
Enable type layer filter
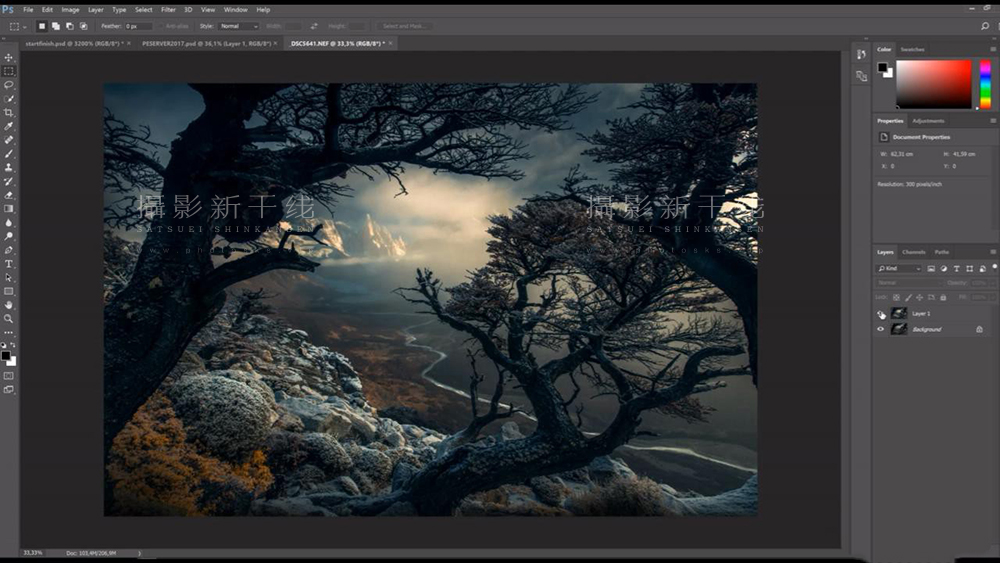[x=957, y=268]
